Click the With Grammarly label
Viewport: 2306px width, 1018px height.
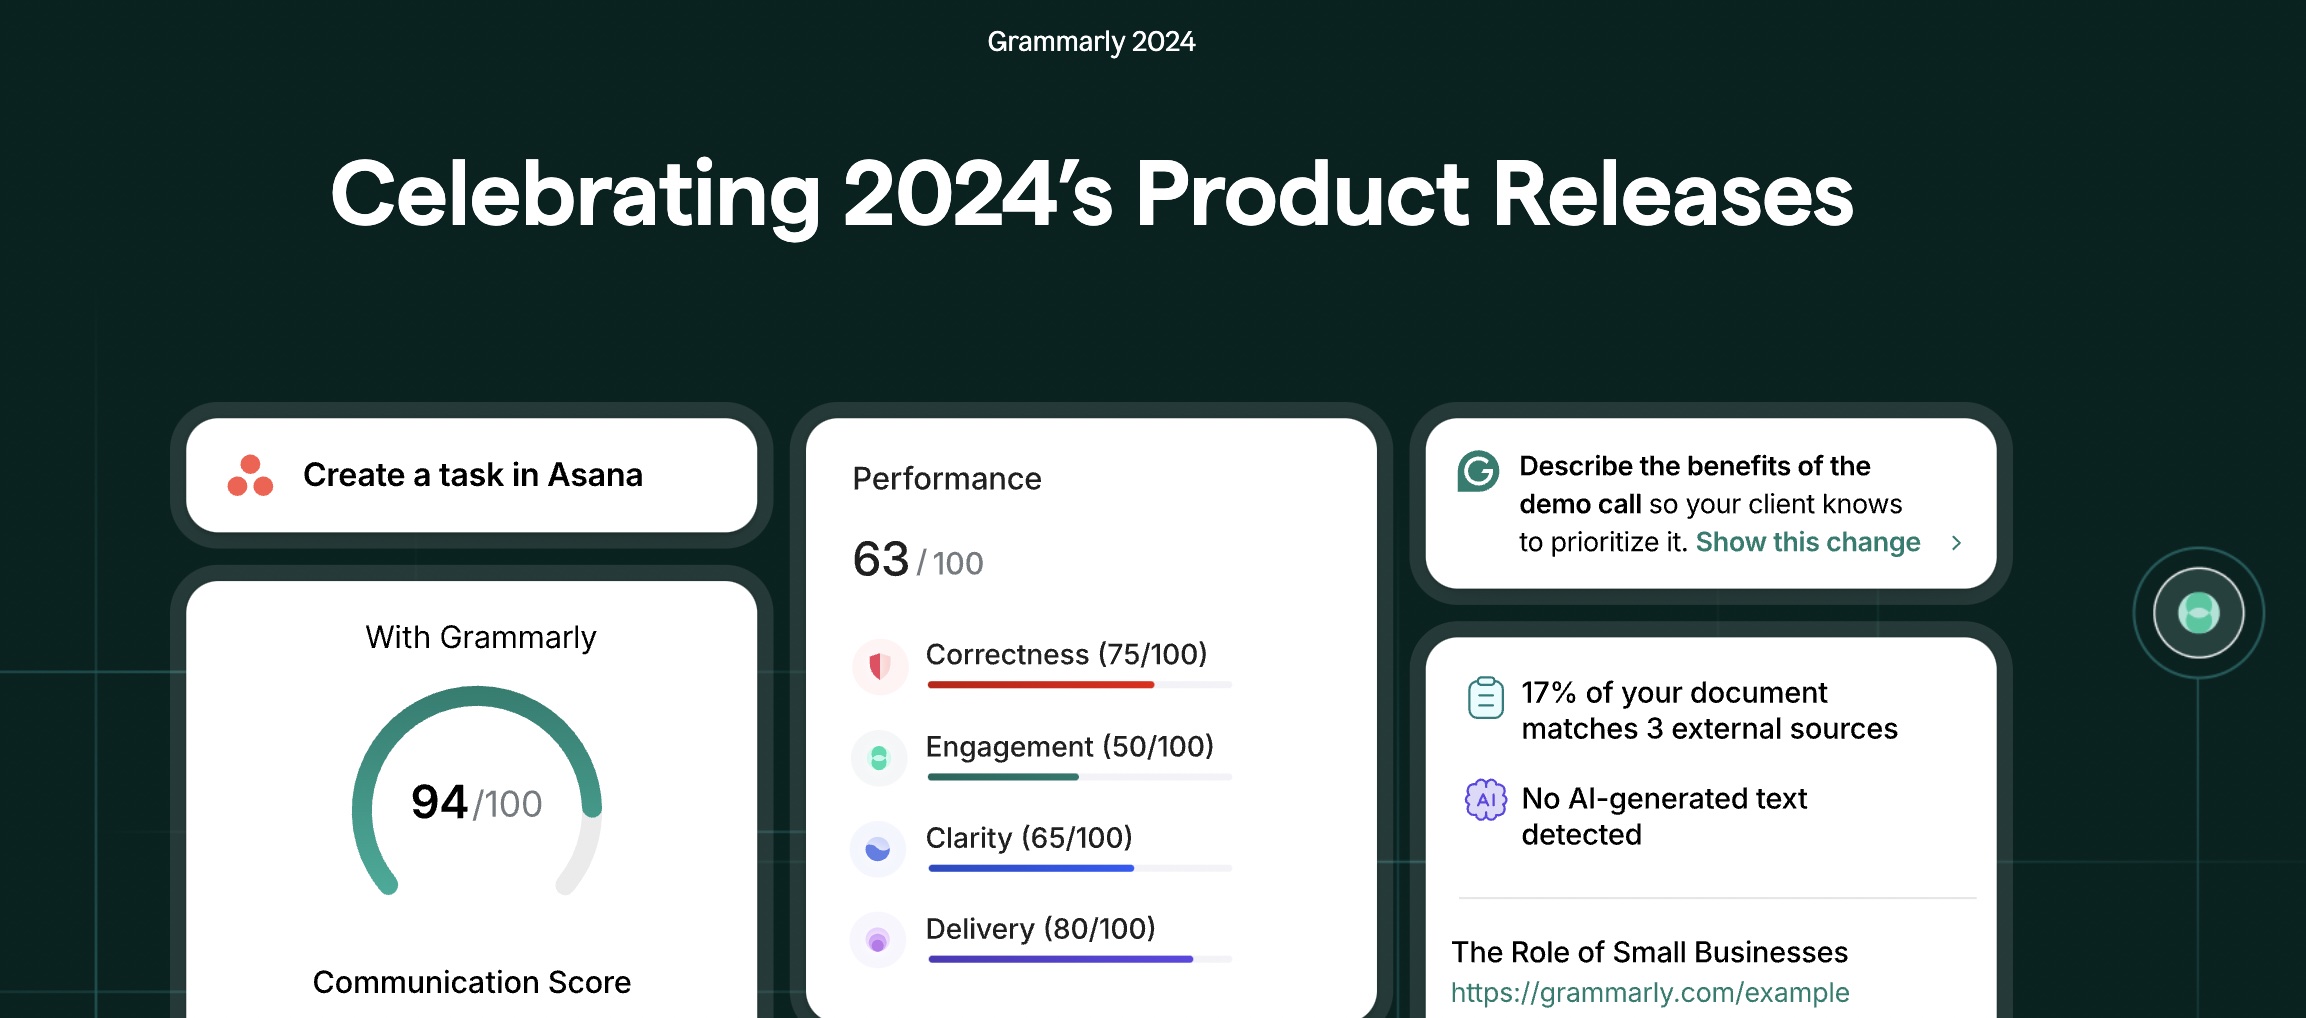(481, 638)
